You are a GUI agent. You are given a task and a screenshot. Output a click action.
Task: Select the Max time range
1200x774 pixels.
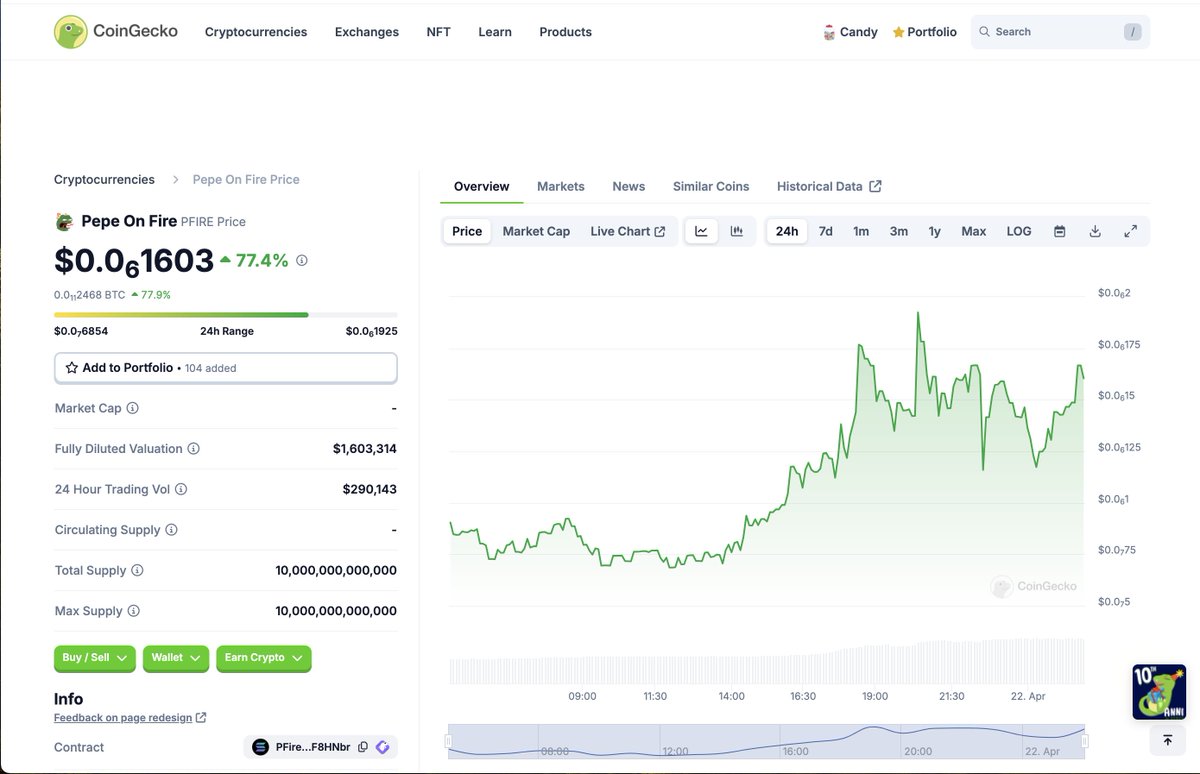click(974, 231)
